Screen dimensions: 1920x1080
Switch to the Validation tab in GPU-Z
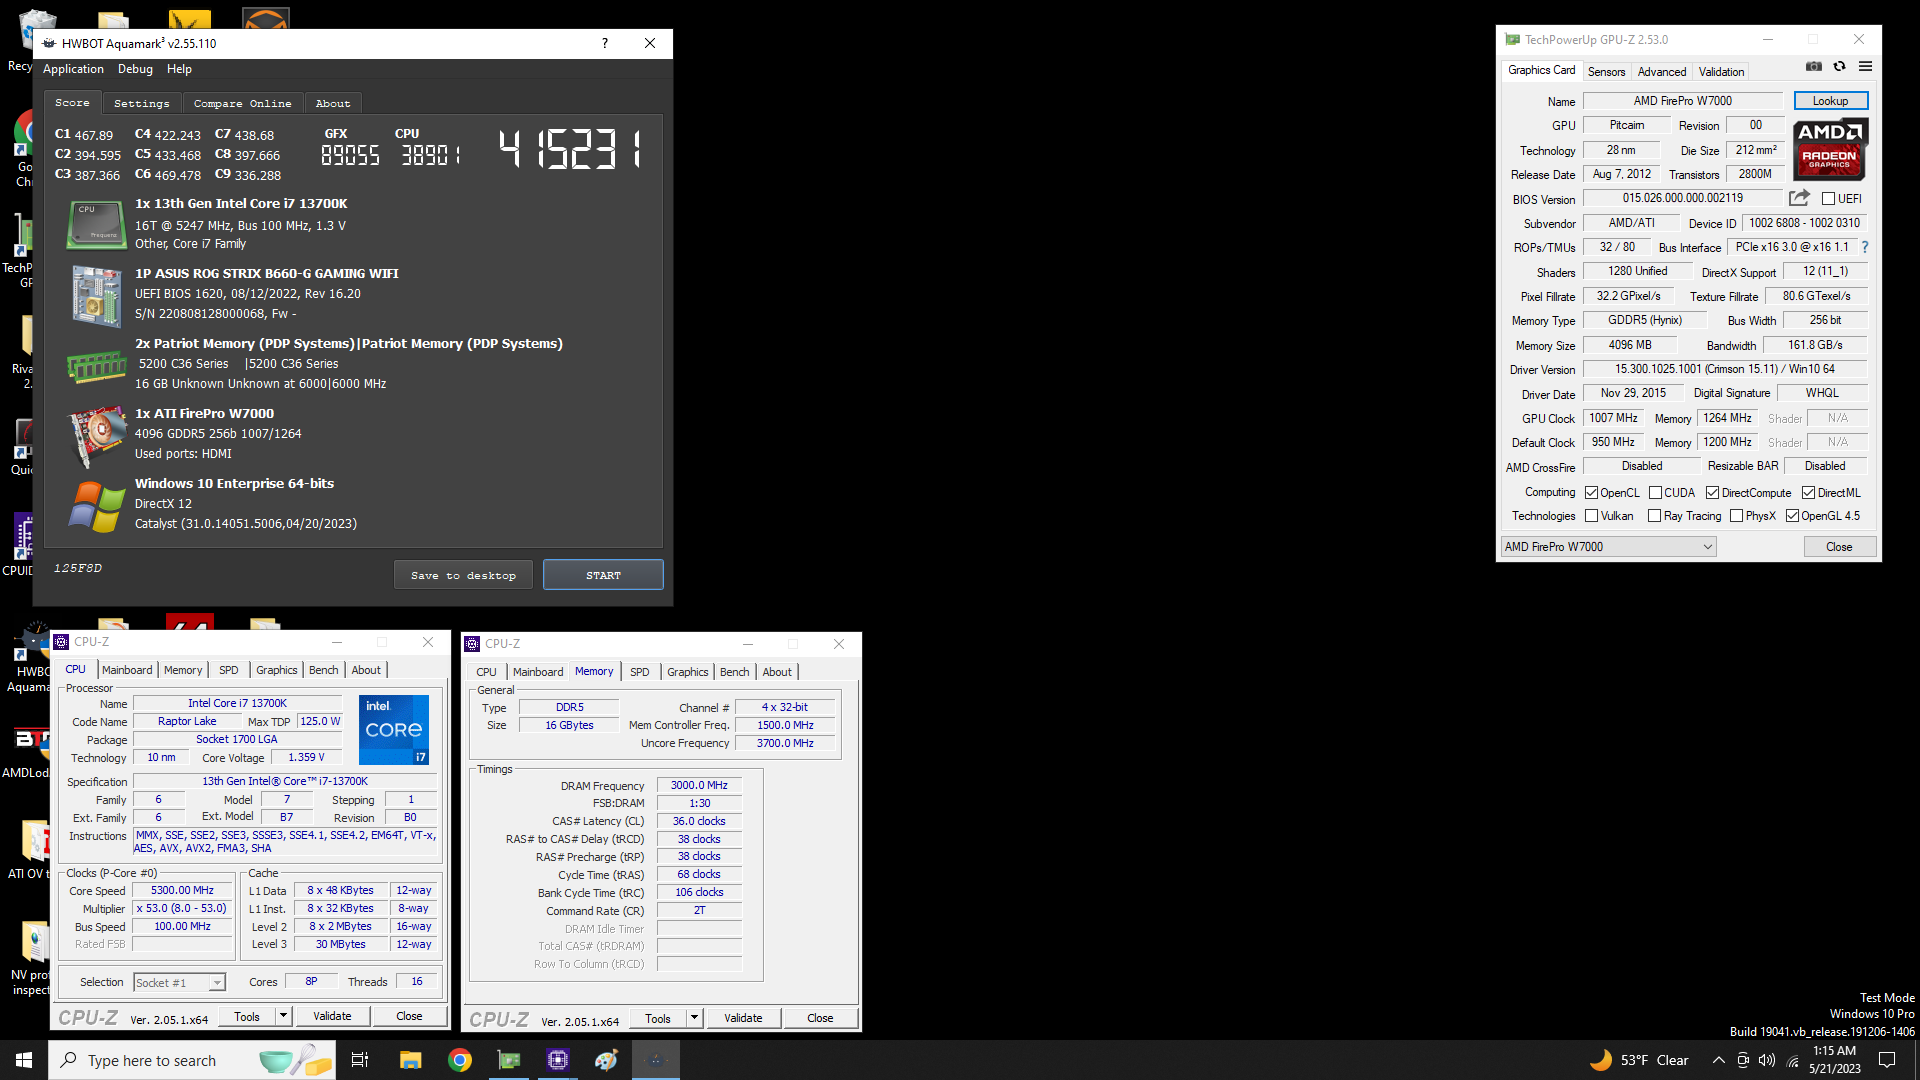[1721, 72]
